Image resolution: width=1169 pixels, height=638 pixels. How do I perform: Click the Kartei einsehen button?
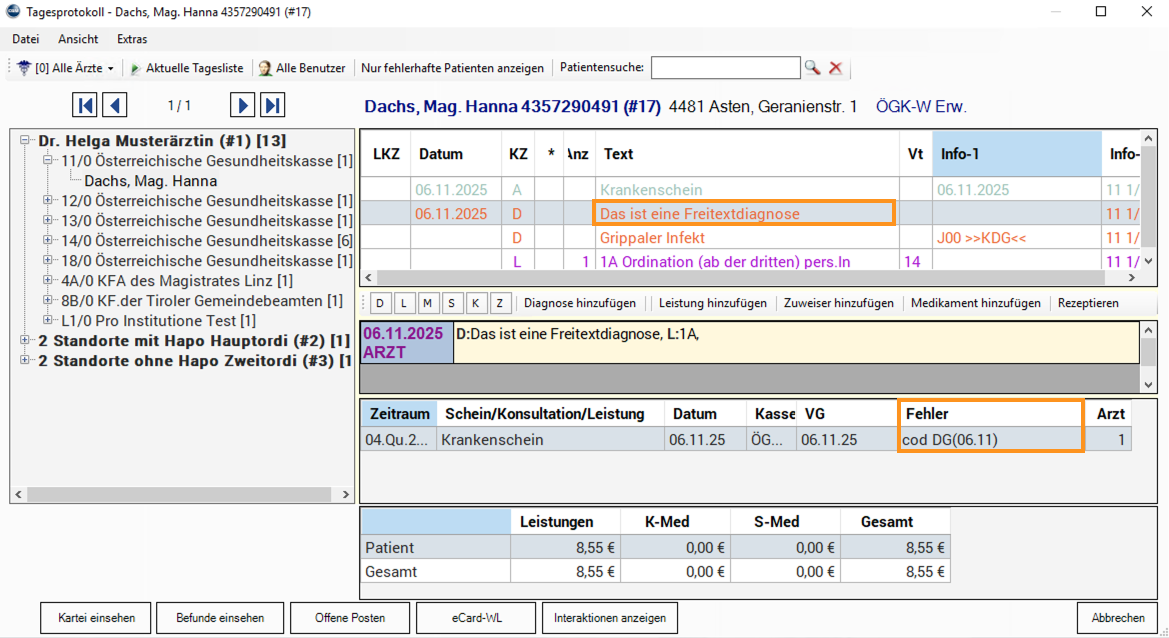96,618
